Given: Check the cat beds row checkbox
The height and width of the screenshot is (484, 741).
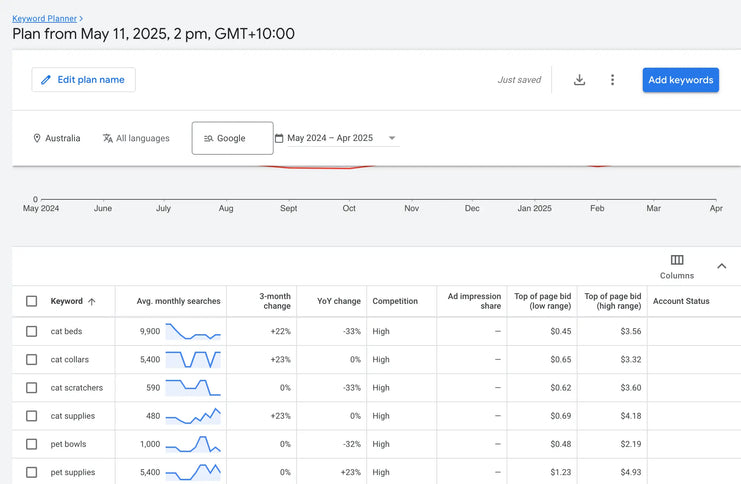Looking at the screenshot, I should click(32, 331).
